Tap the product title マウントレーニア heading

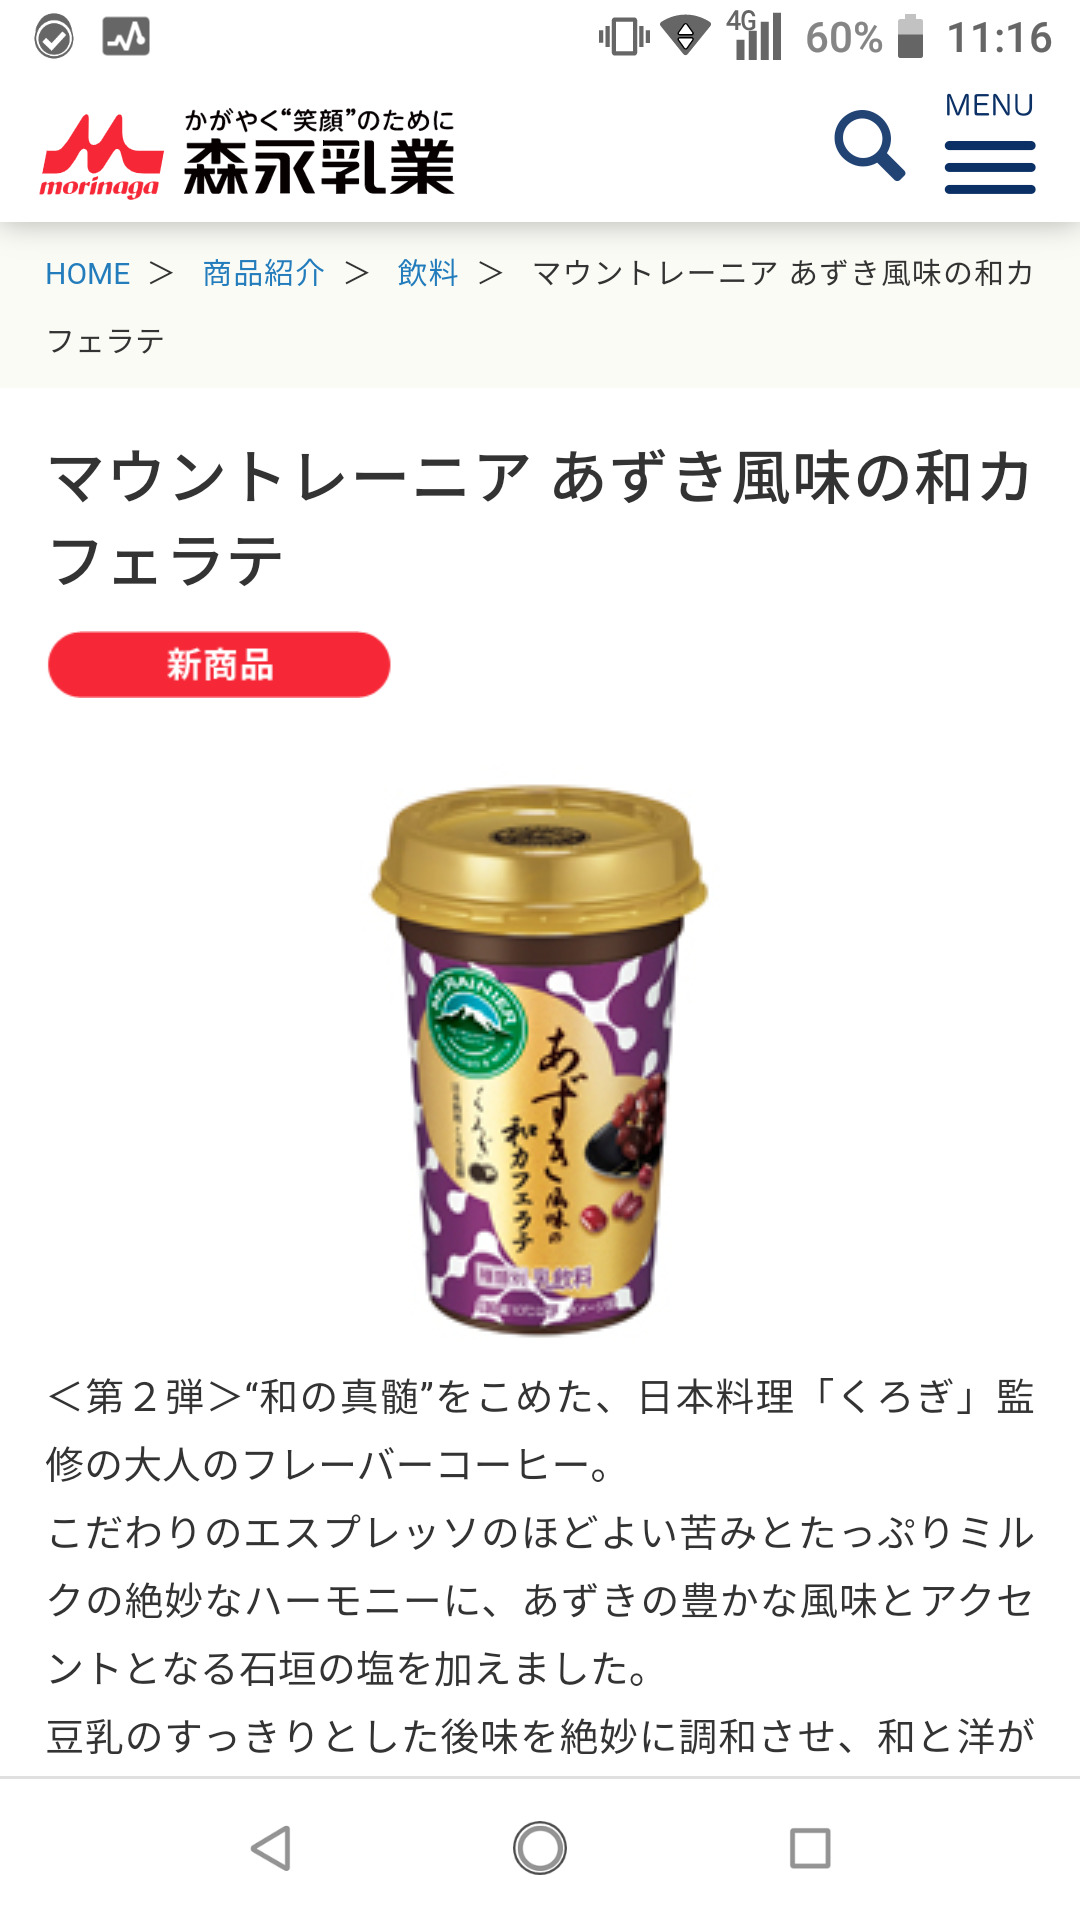point(540,518)
